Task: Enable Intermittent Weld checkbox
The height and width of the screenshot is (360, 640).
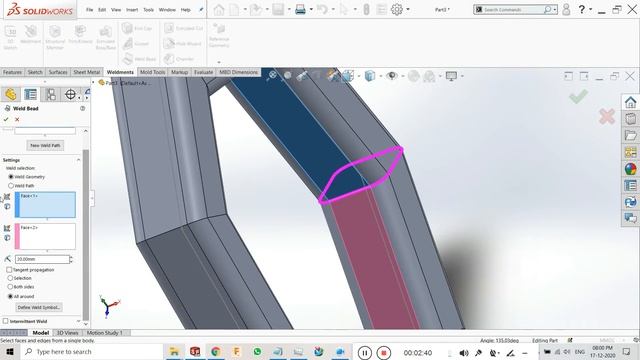Action: [x=6, y=321]
